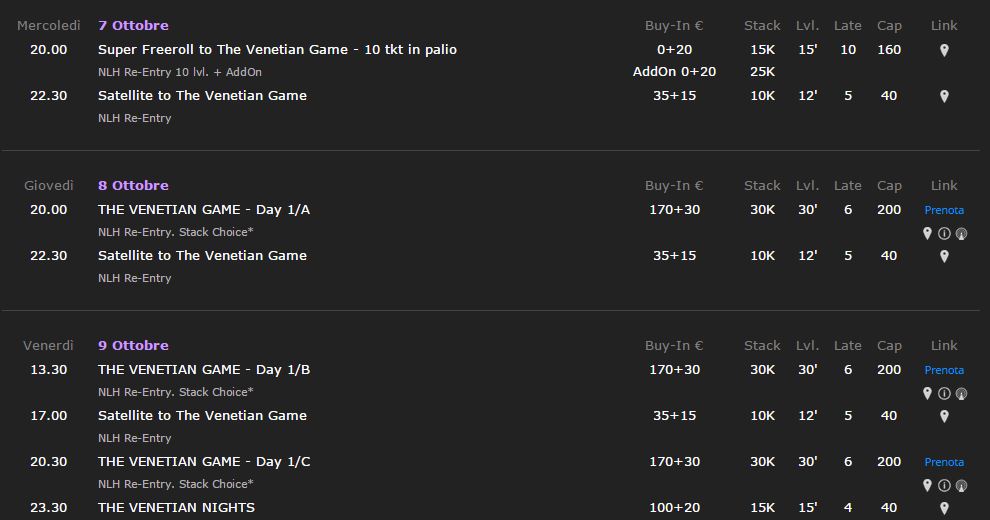This screenshot has width=990, height=520.
Task: Select THE VENETIAN GAME - Day 1/A title
Action: point(204,210)
